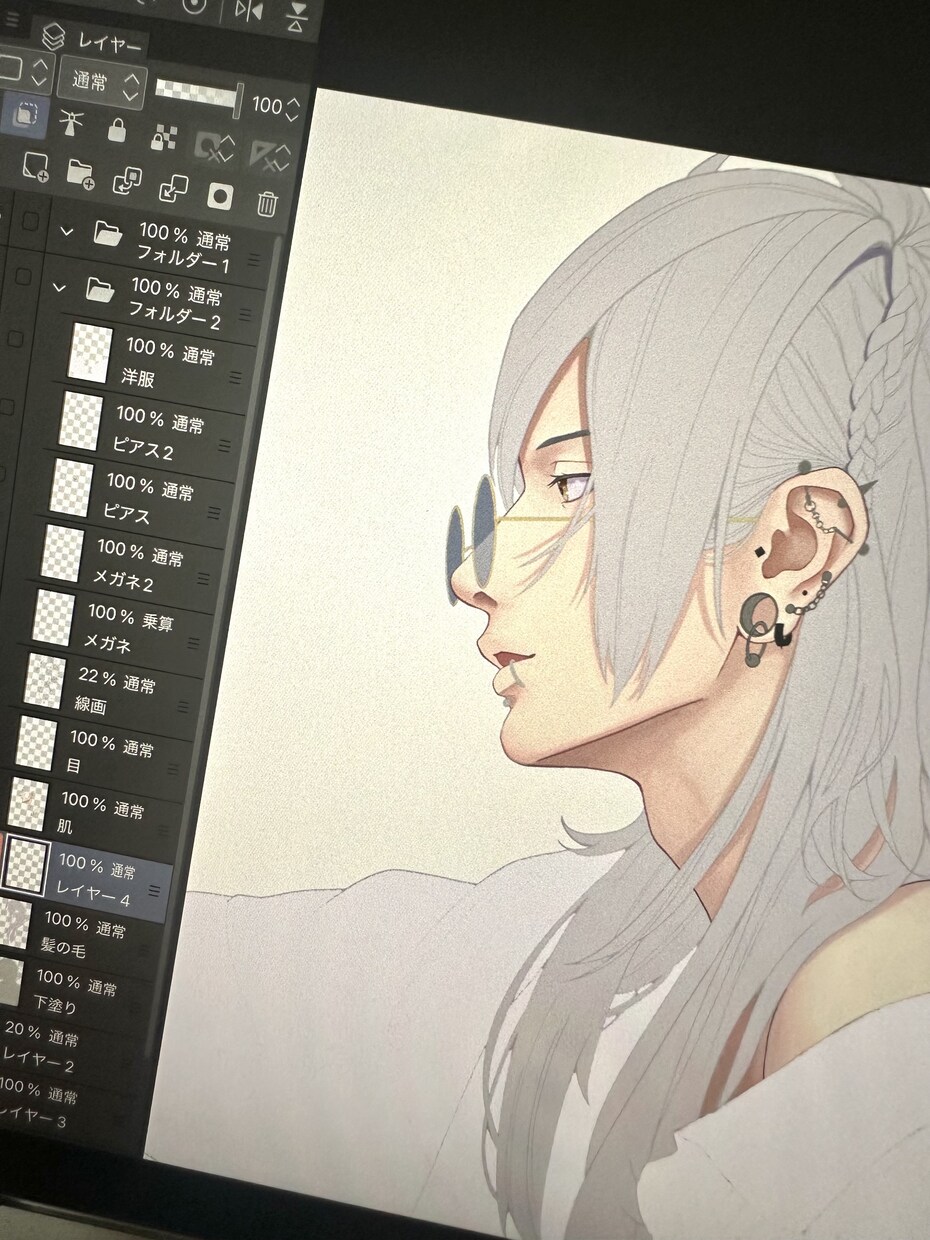Click the フォルダー 1 row grip handle
This screenshot has width=930, height=1240.
[252, 259]
